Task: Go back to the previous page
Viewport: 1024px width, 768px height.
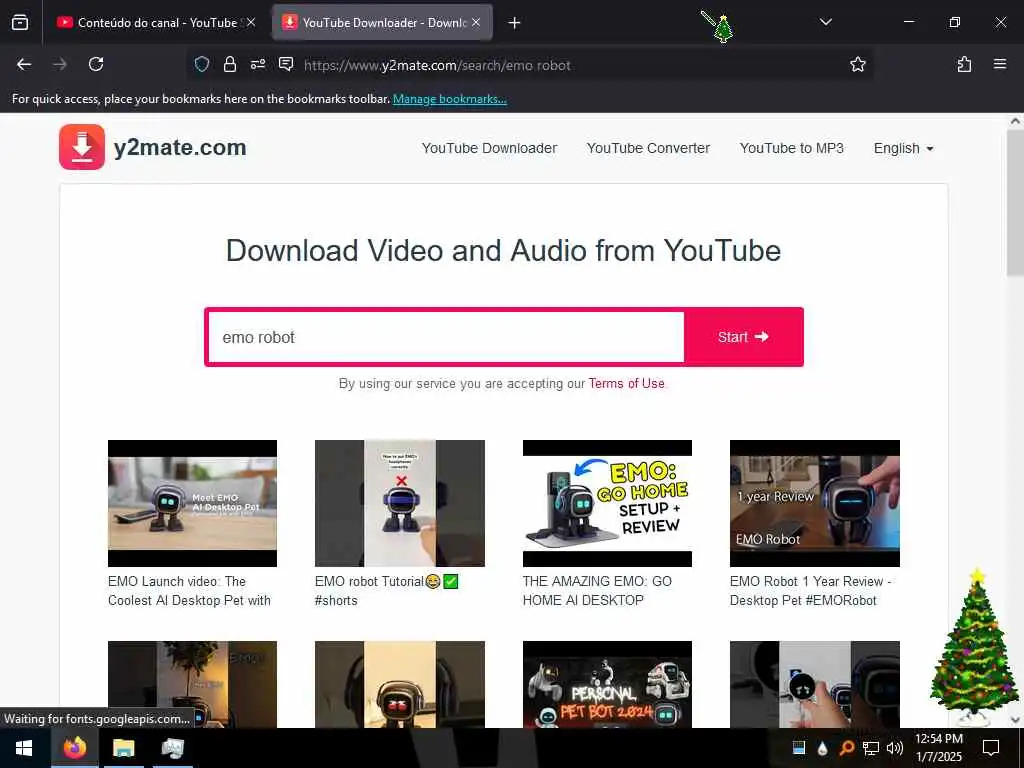Action: click(x=24, y=64)
